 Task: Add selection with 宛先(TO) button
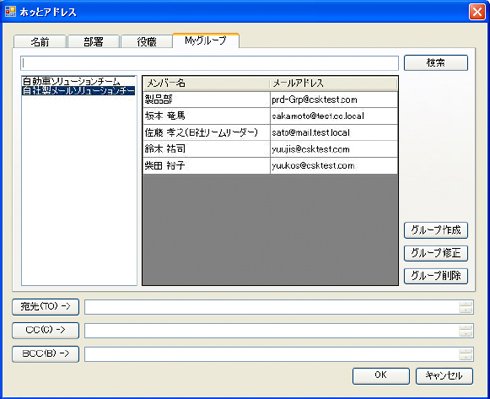click(46, 307)
